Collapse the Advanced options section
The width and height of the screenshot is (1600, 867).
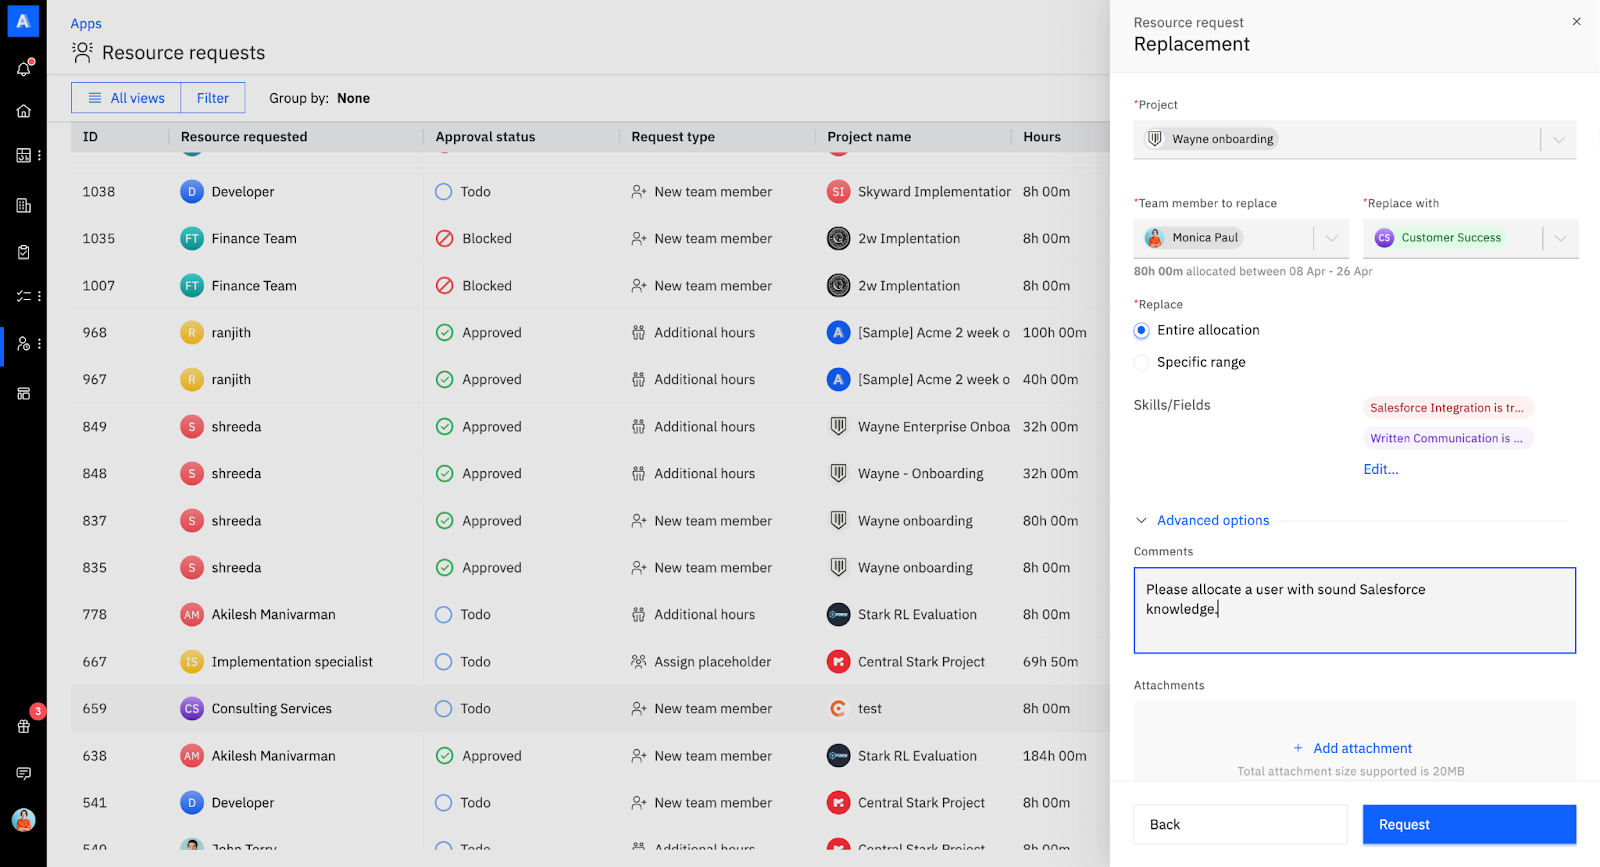[1141, 520]
